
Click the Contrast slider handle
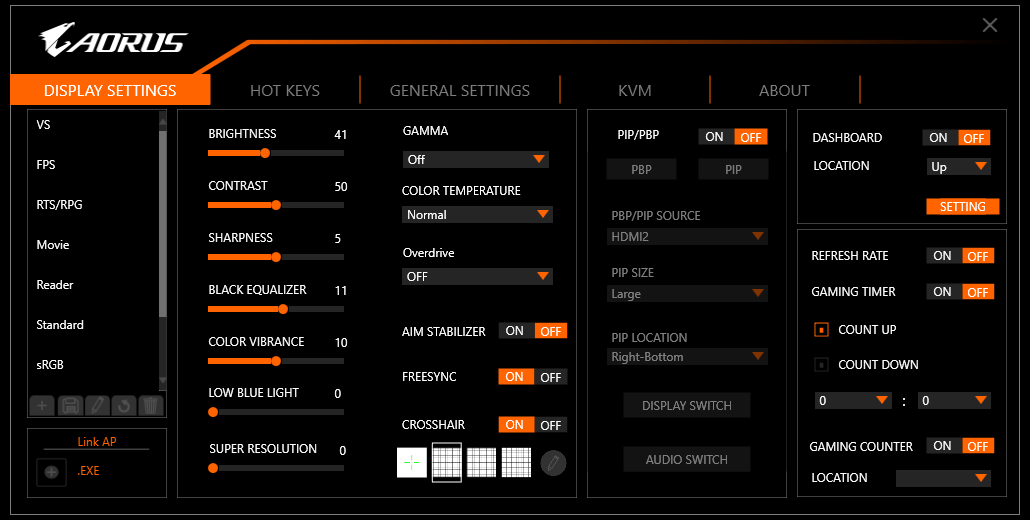(276, 205)
